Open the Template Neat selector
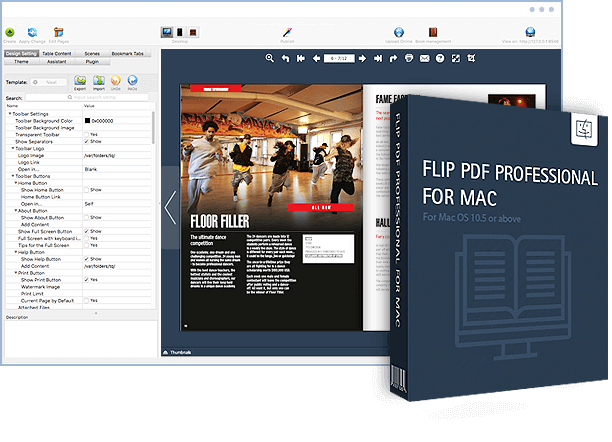 tap(49, 82)
